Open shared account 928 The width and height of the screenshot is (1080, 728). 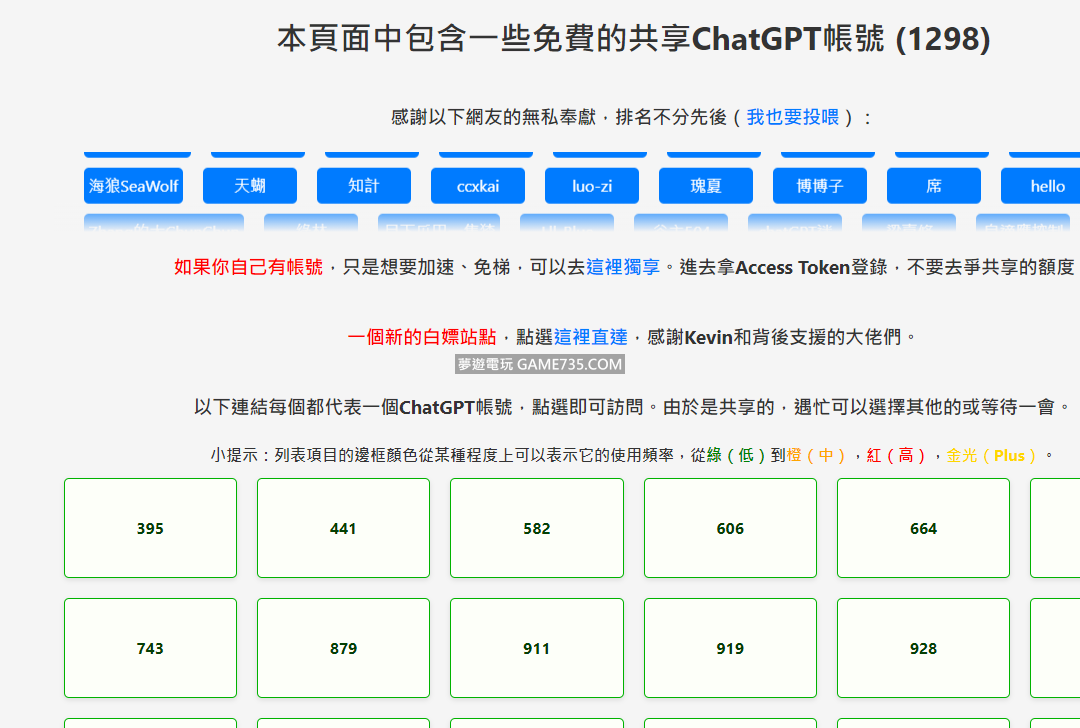(x=924, y=648)
